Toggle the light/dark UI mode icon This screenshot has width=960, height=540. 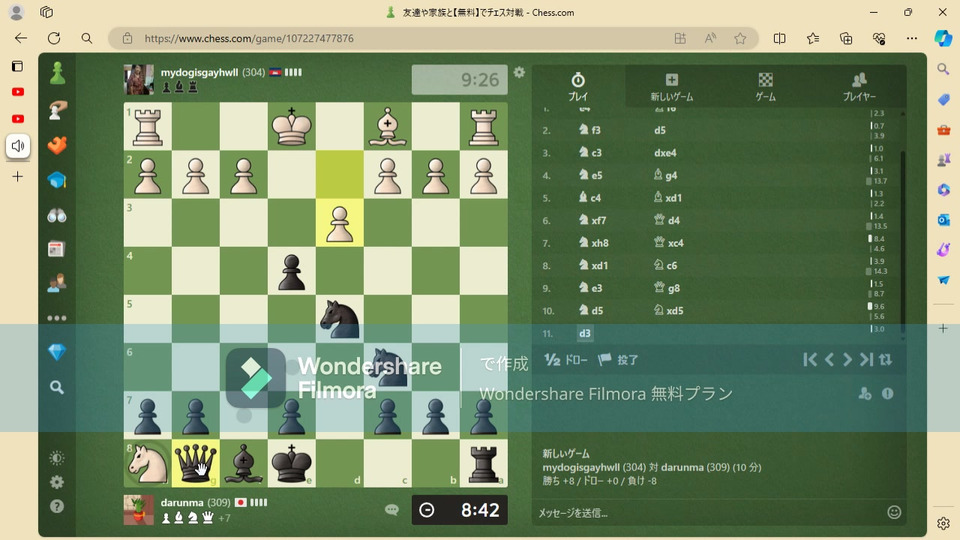point(57,458)
